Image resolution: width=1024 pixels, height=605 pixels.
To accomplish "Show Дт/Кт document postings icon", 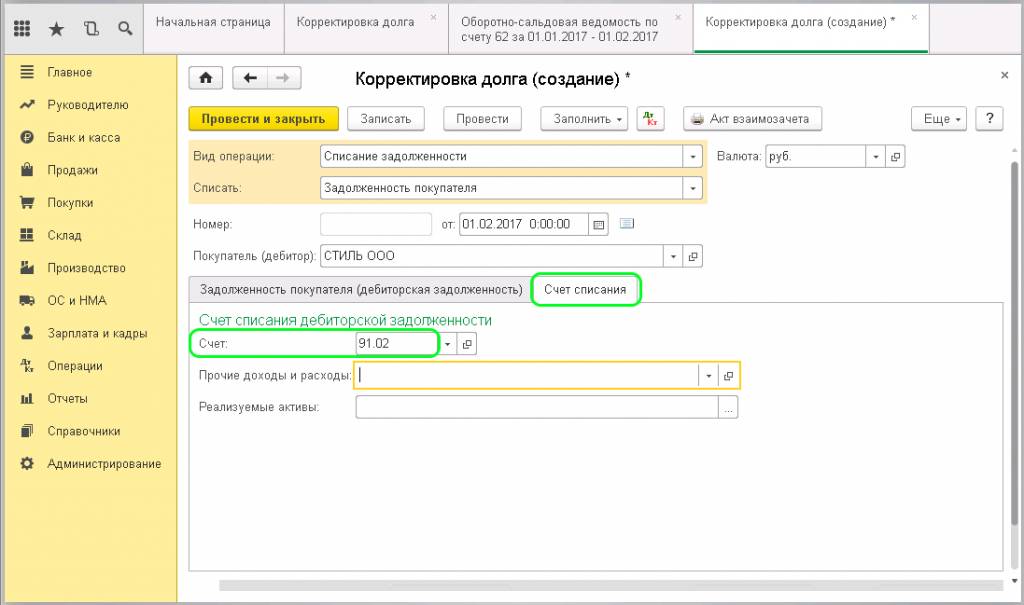I will point(650,119).
